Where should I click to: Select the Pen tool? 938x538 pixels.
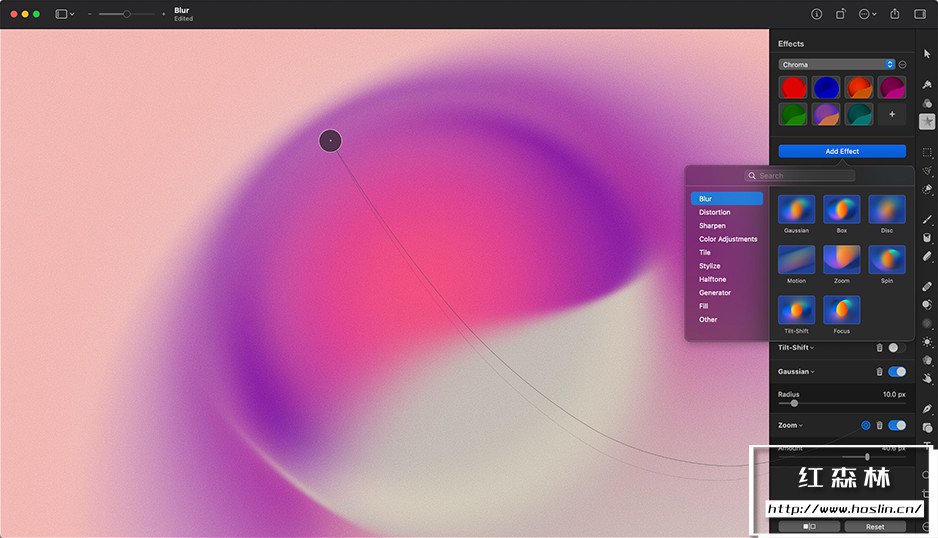927,409
